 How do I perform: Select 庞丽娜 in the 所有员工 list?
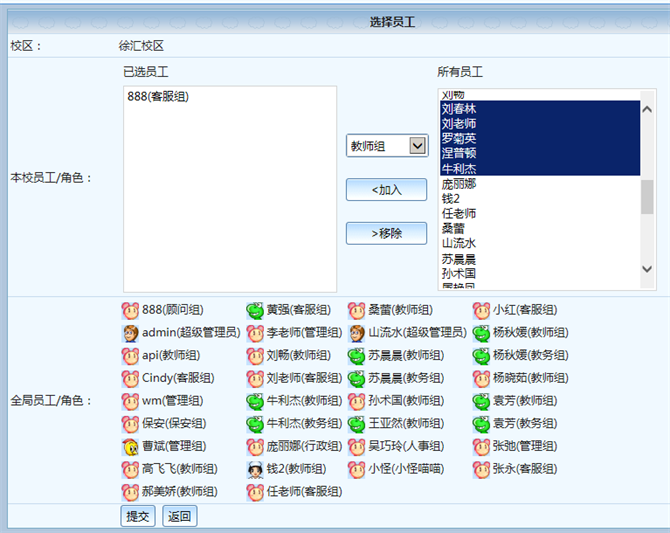pos(459,185)
